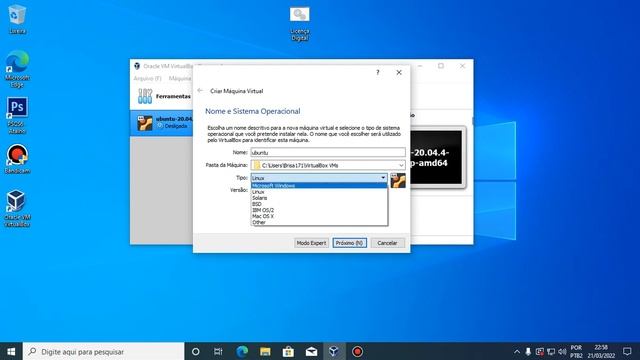Select Microsoft Windows from type list

pos(319,186)
